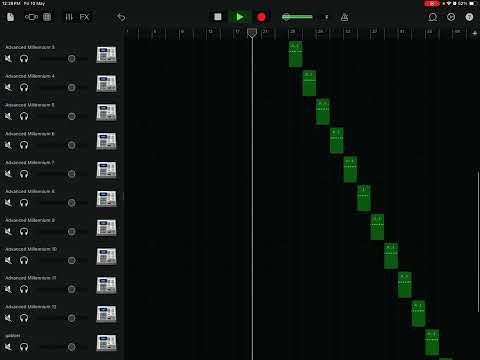Stop playback with the square button
The height and width of the screenshot is (360, 480).
(x=218, y=17)
